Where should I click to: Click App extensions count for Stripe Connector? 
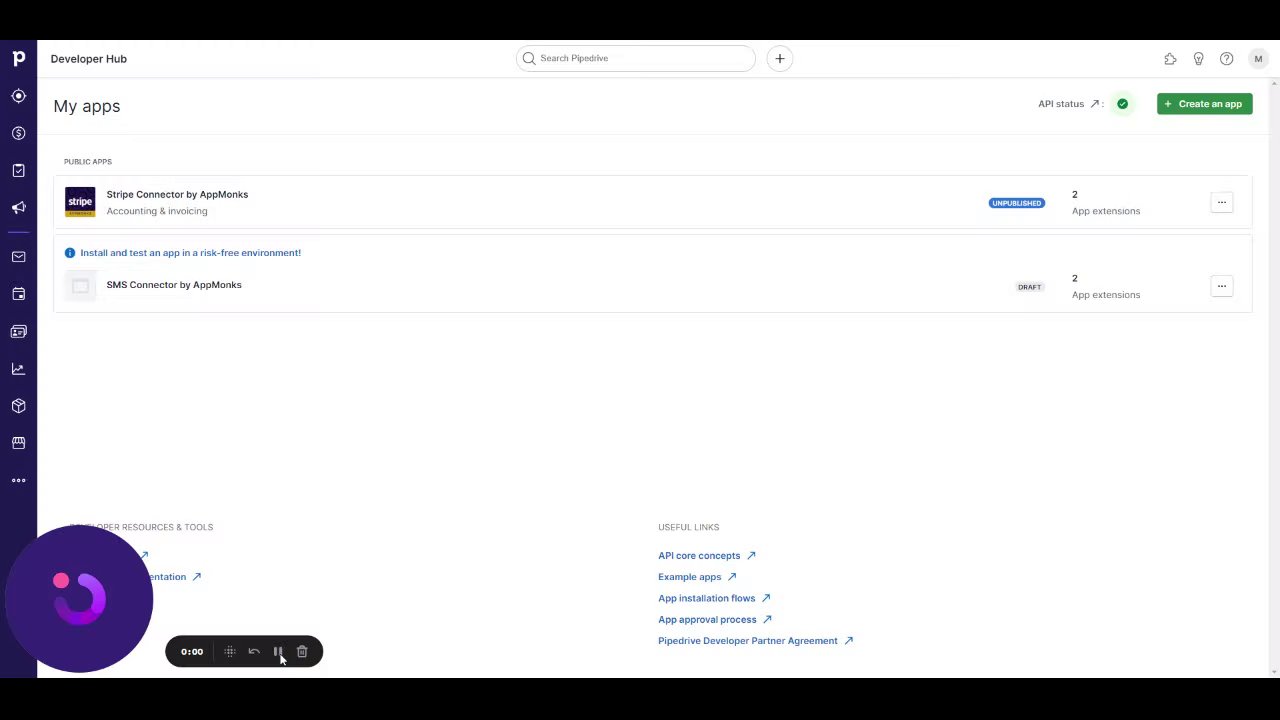pos(1106,203)
